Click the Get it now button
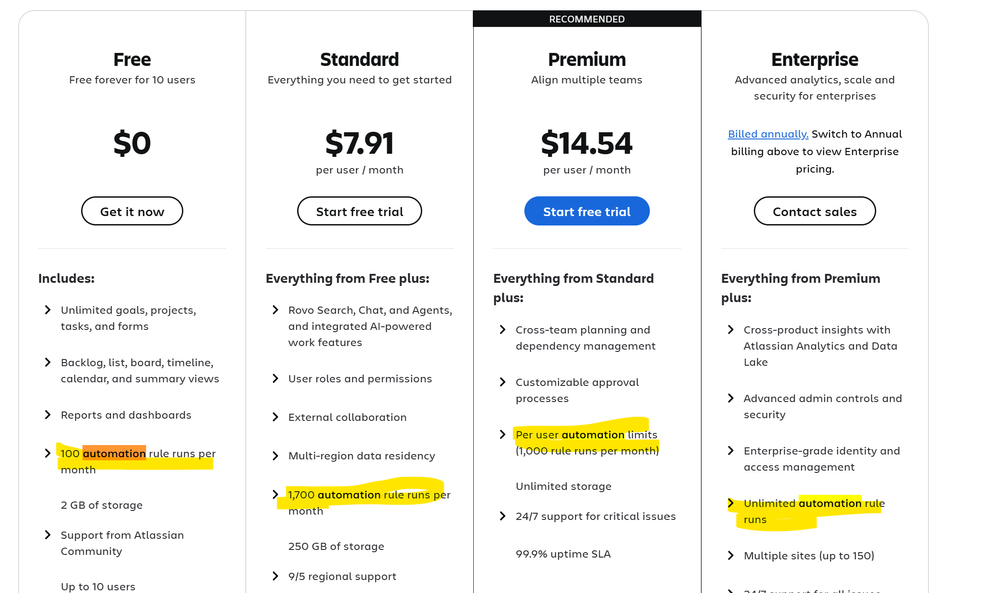Screen dimensions: 999x593 point(132,211)
